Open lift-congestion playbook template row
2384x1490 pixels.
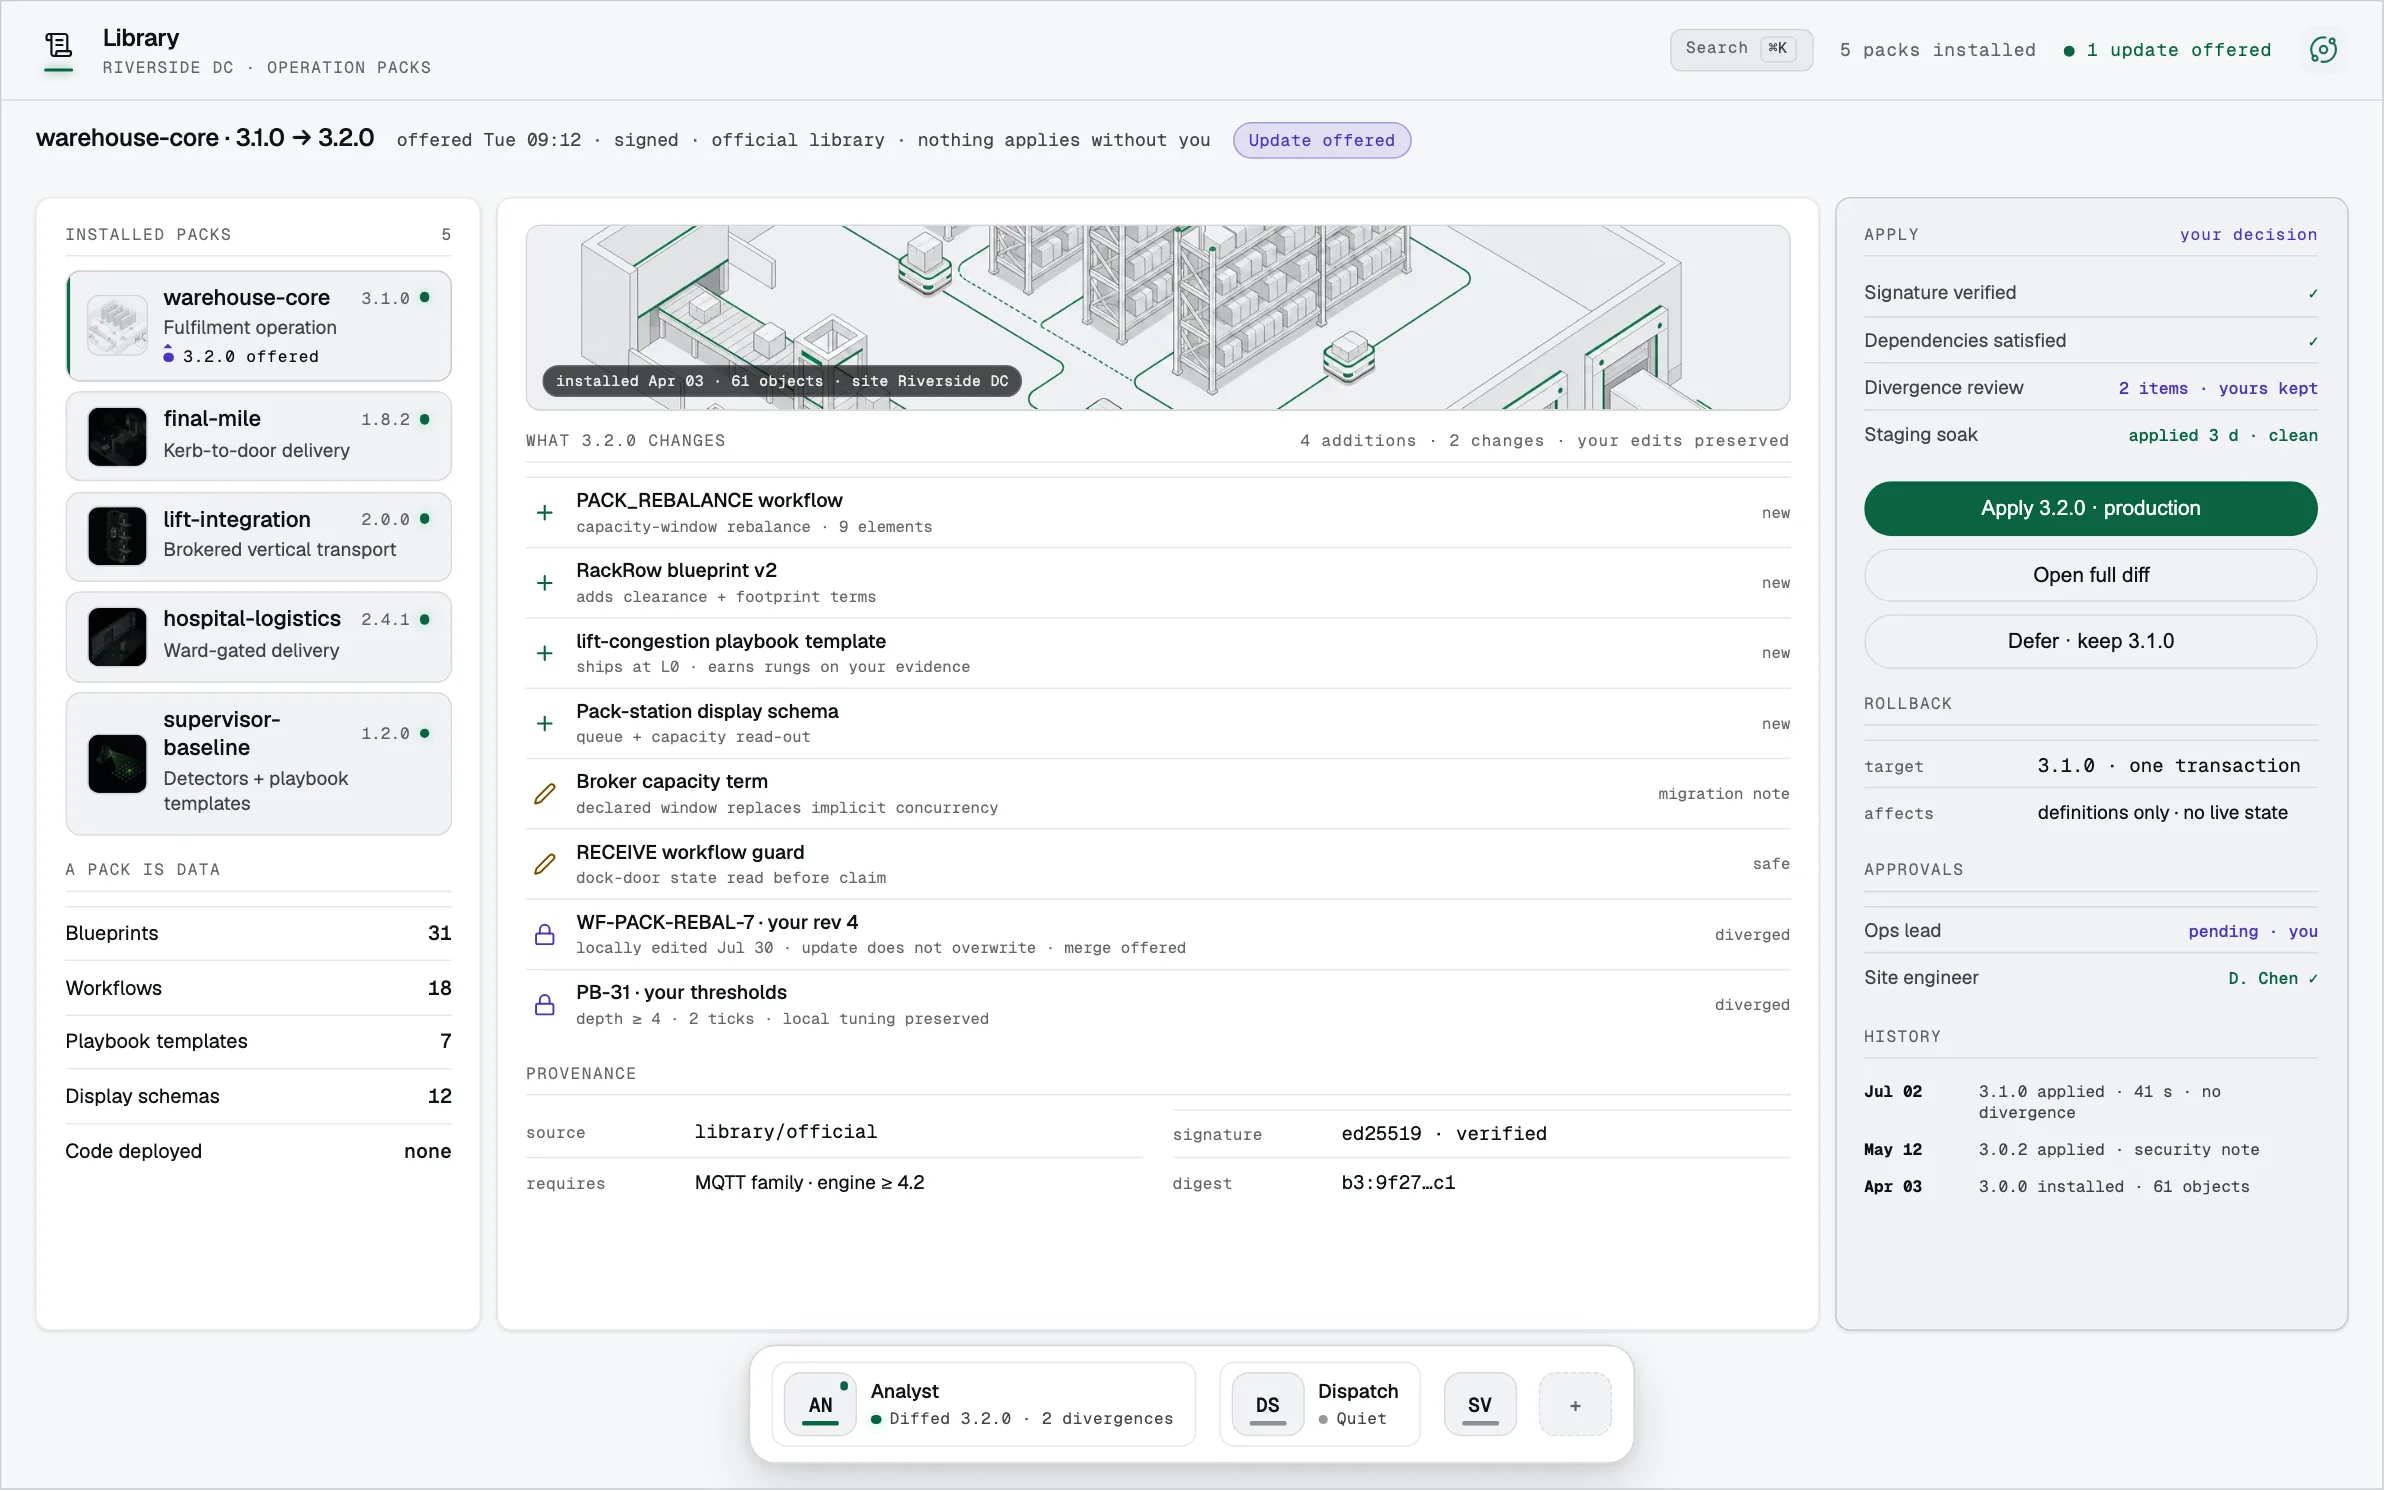1157,653
